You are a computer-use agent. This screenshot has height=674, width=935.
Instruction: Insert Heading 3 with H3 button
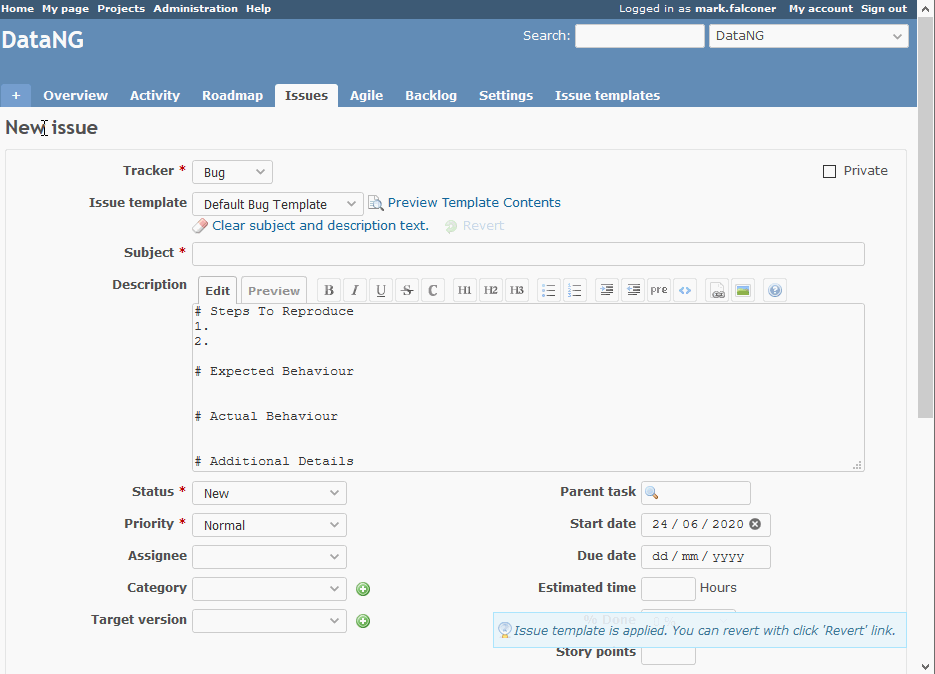point(517,290)
